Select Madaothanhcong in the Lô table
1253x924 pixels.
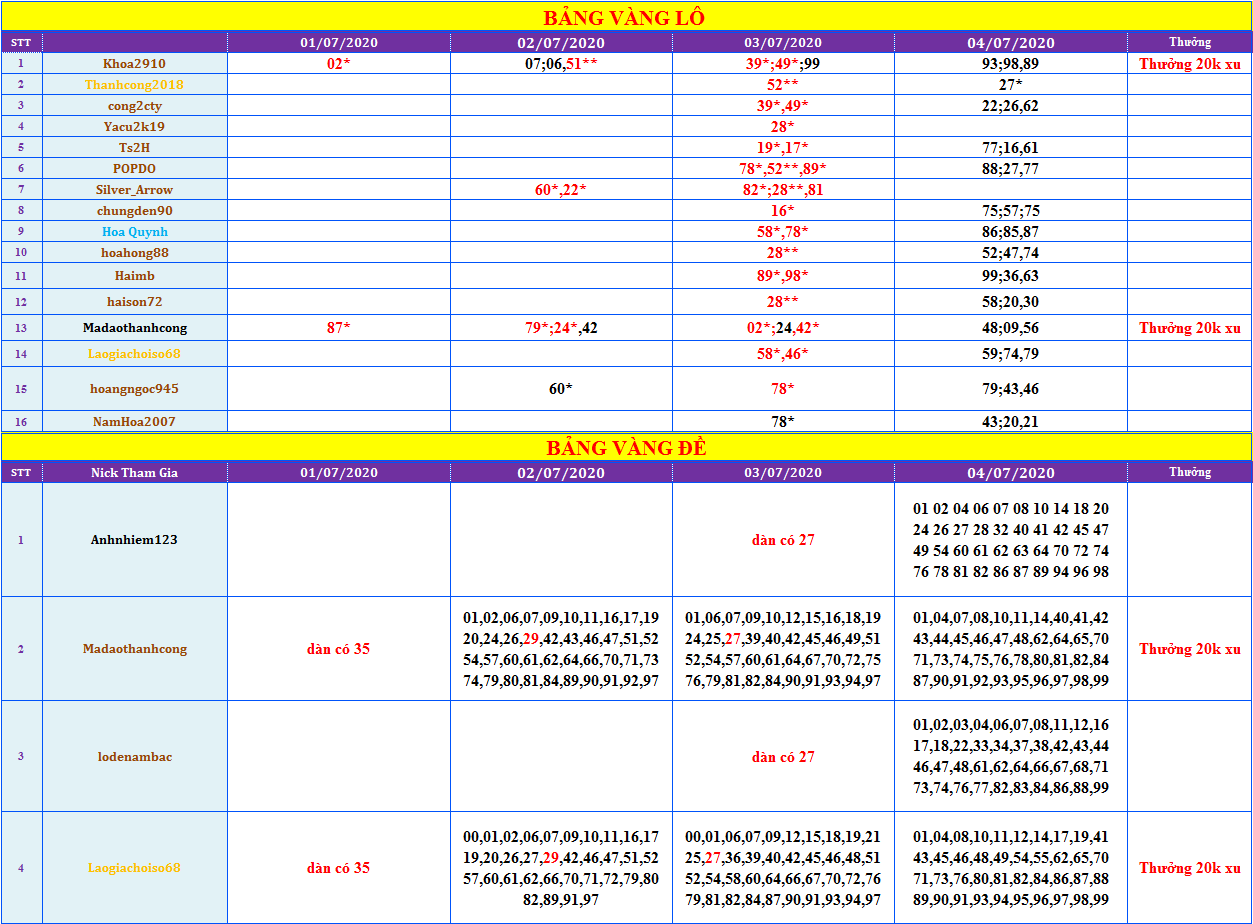click(134, 328)
